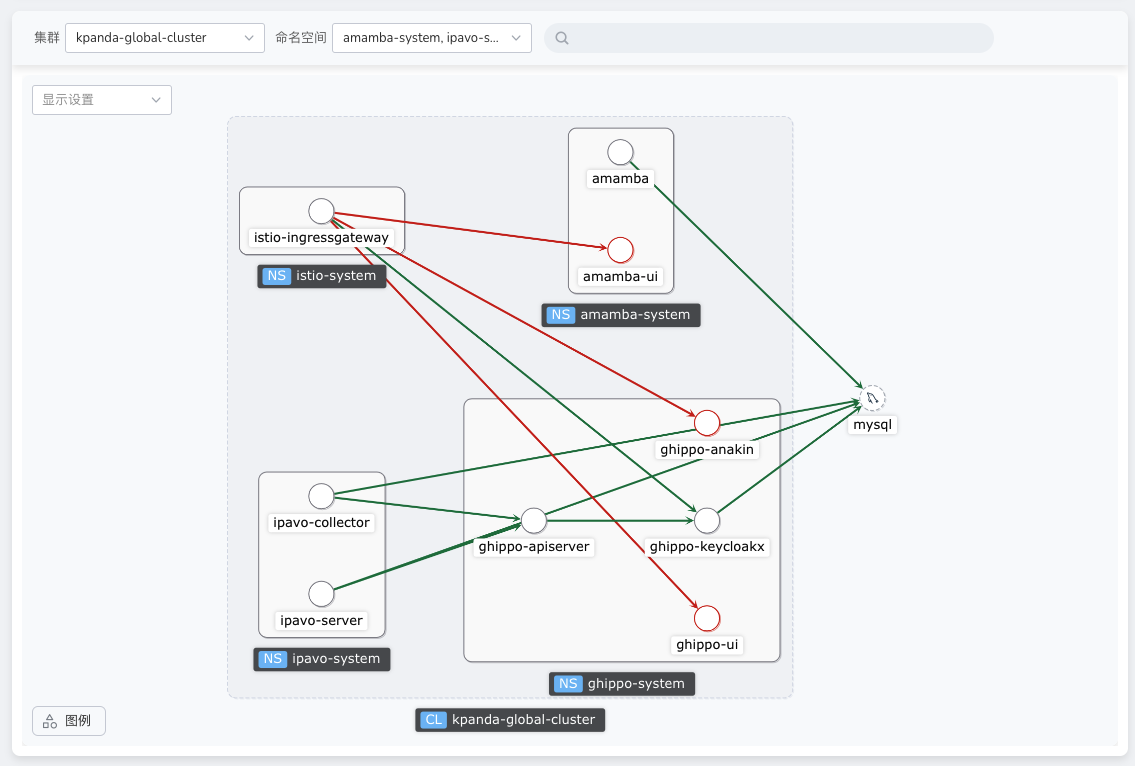Focus the topology search input field
This screenshot has height=766, width=1135.
[x=770, y=38]
